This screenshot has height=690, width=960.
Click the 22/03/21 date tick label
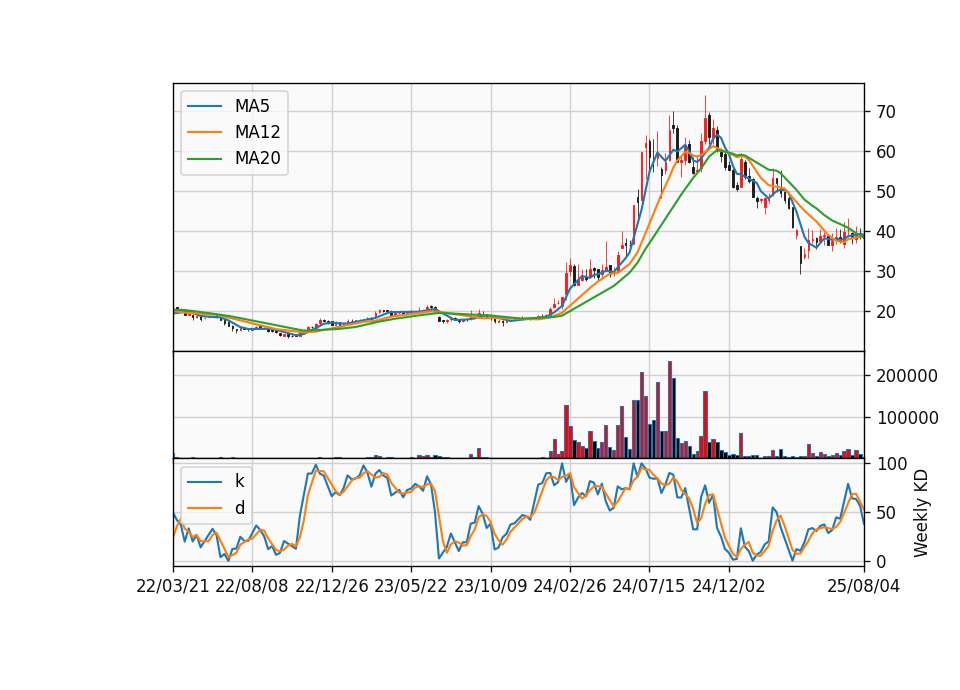tap(173, 586)
